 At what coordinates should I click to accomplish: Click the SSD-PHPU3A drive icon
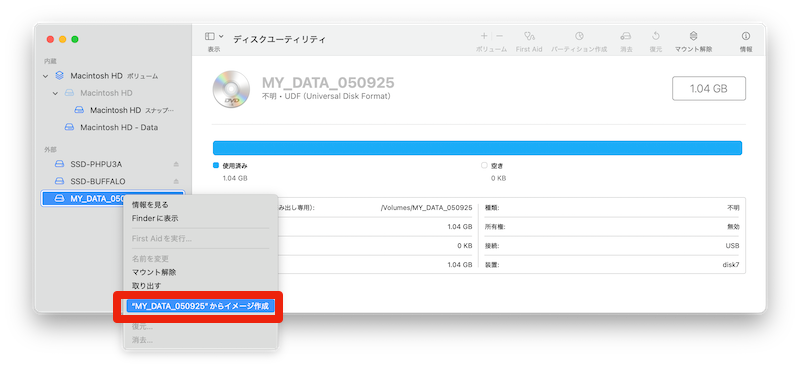(59, 164)
